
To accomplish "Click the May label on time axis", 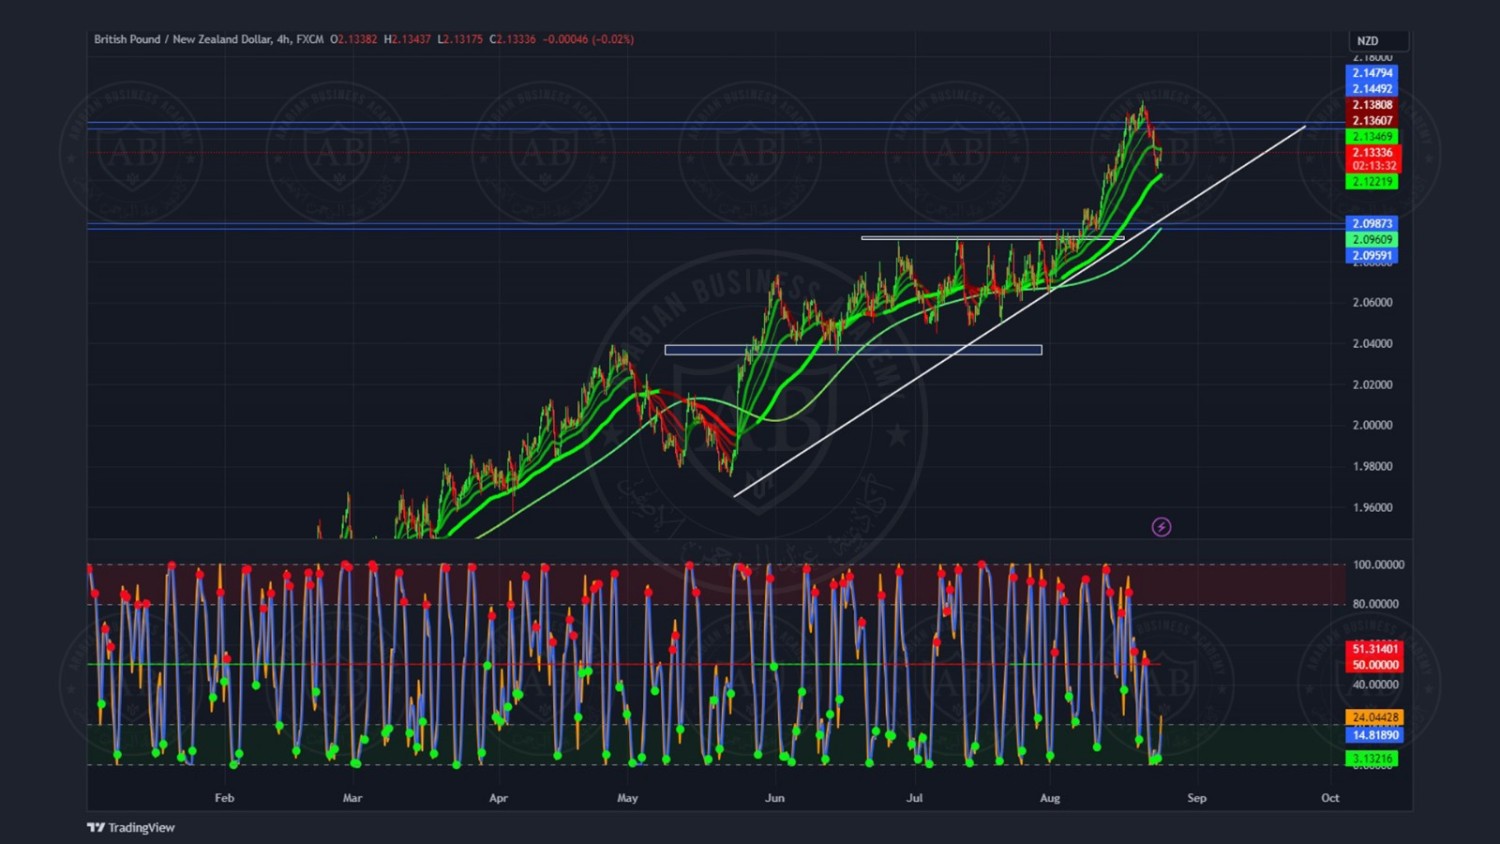I will point(627,798).
